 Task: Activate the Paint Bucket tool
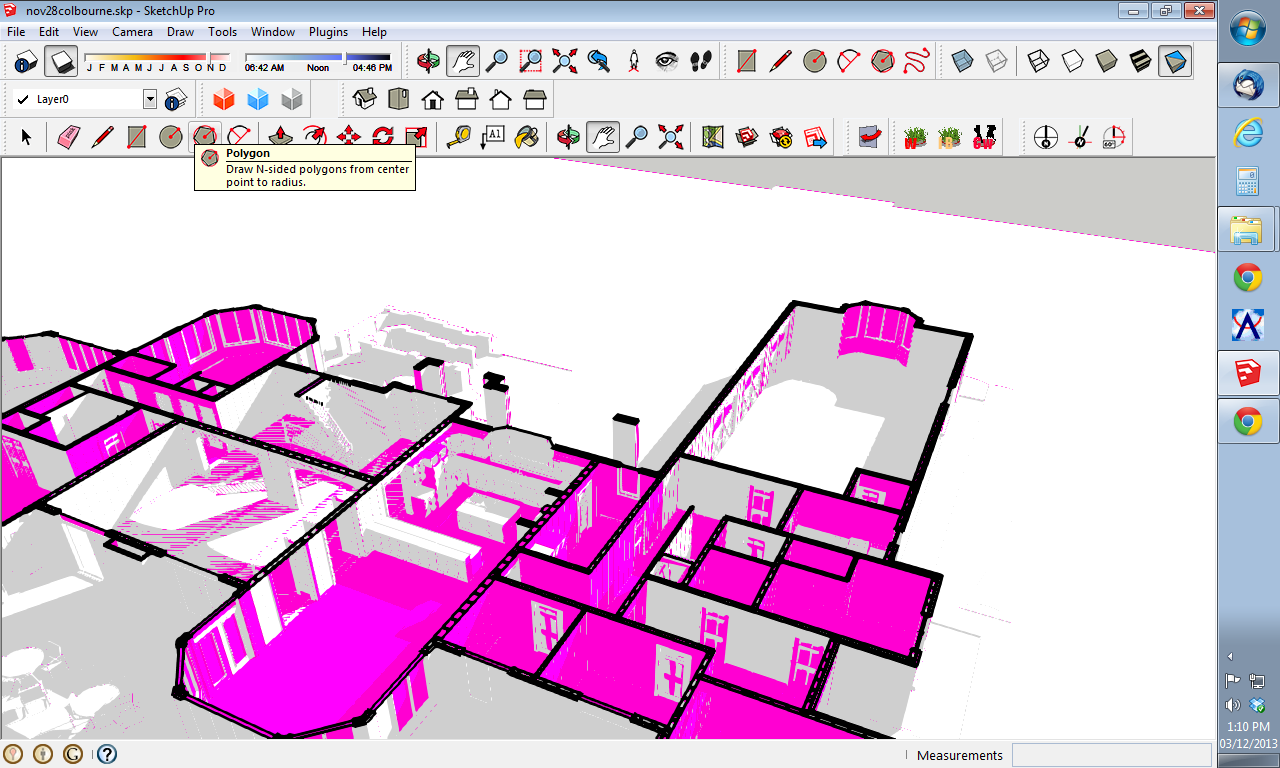click(526, 137)
